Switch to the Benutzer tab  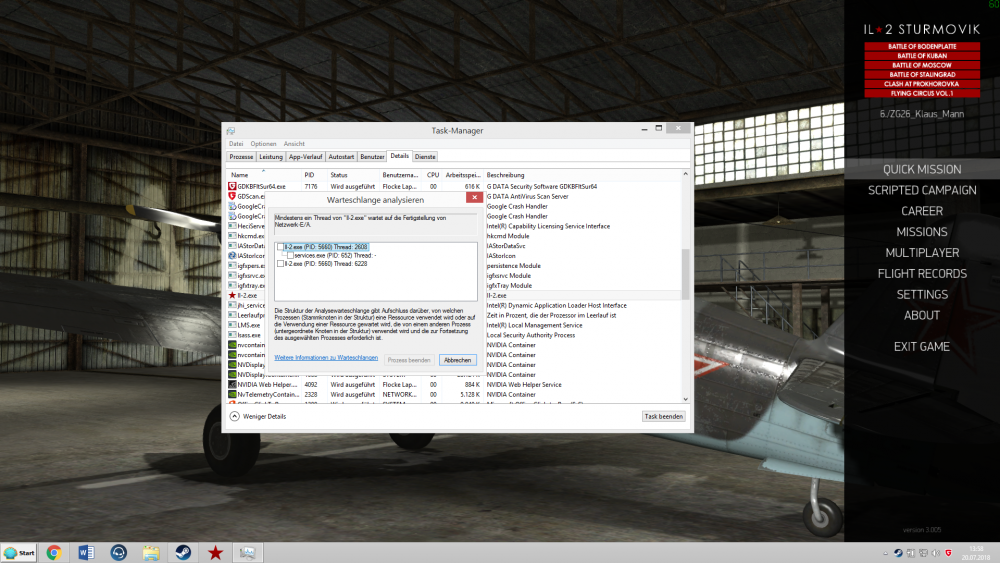point(372,157)
